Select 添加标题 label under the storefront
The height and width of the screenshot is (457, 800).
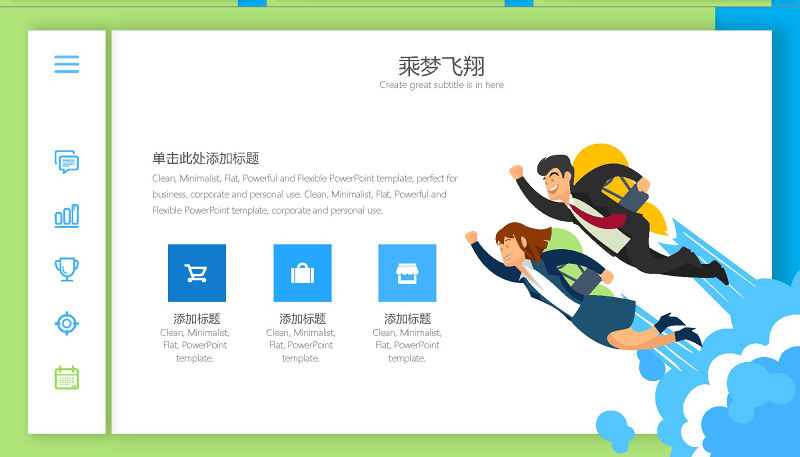click(407, 319)
